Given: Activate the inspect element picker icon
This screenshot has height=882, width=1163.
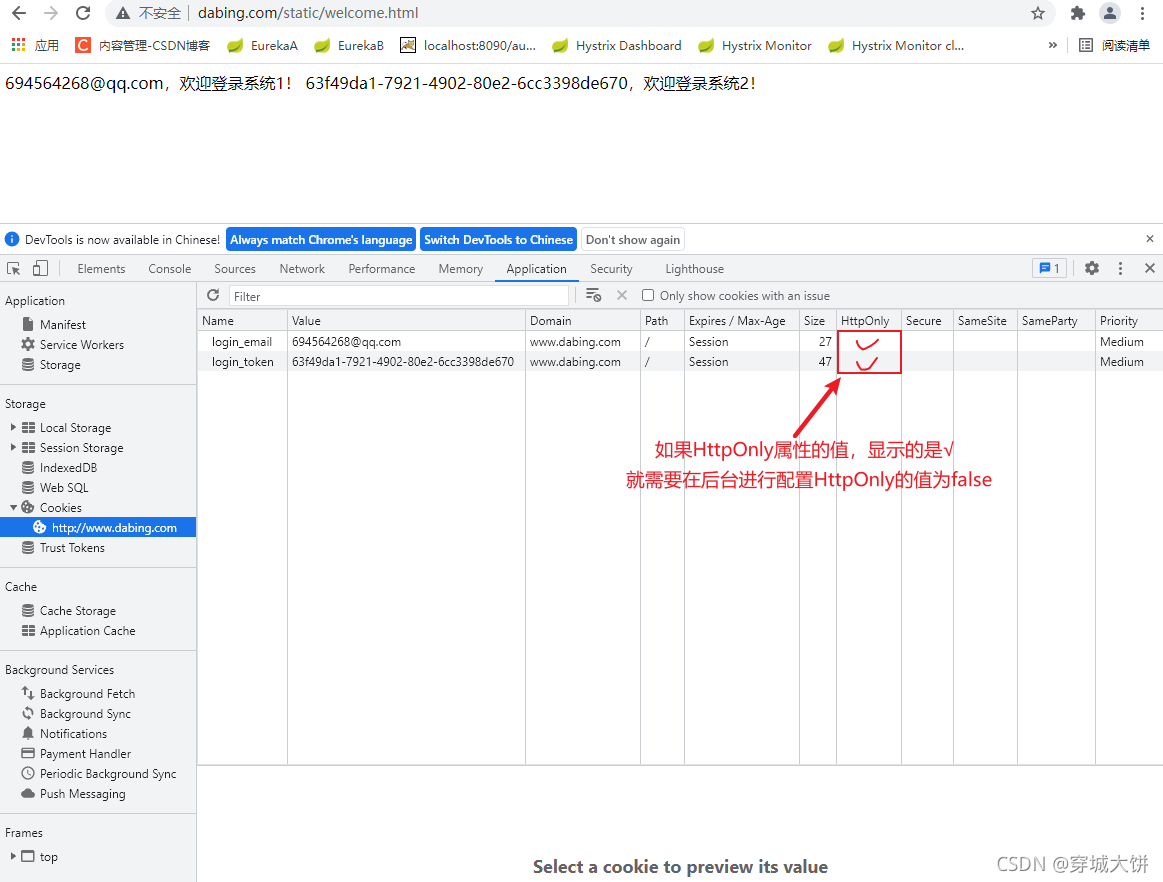Looking at the screenshot, I should tap(13, 269).
